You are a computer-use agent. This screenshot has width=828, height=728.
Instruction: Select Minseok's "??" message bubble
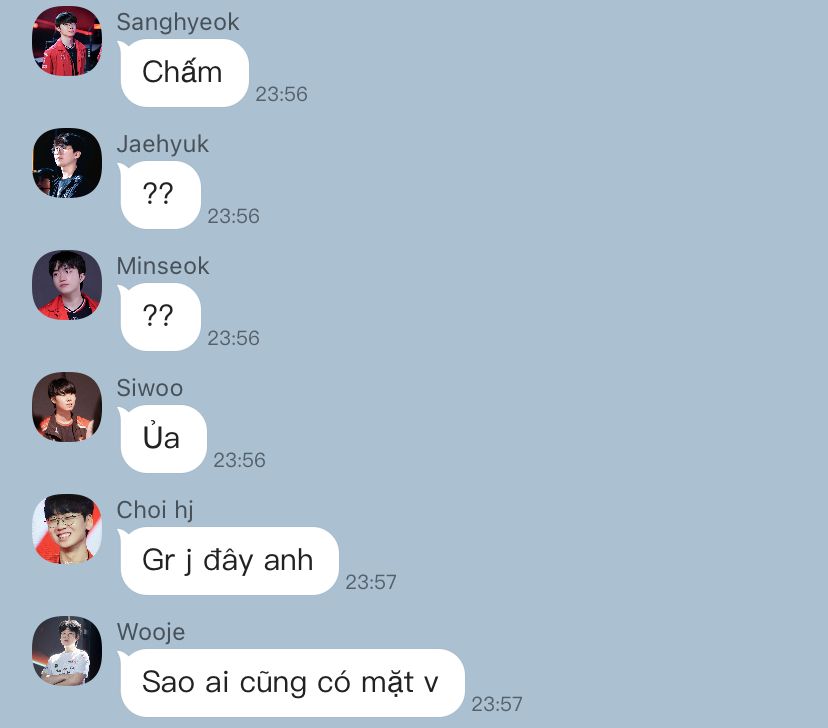tap(159, 317)
